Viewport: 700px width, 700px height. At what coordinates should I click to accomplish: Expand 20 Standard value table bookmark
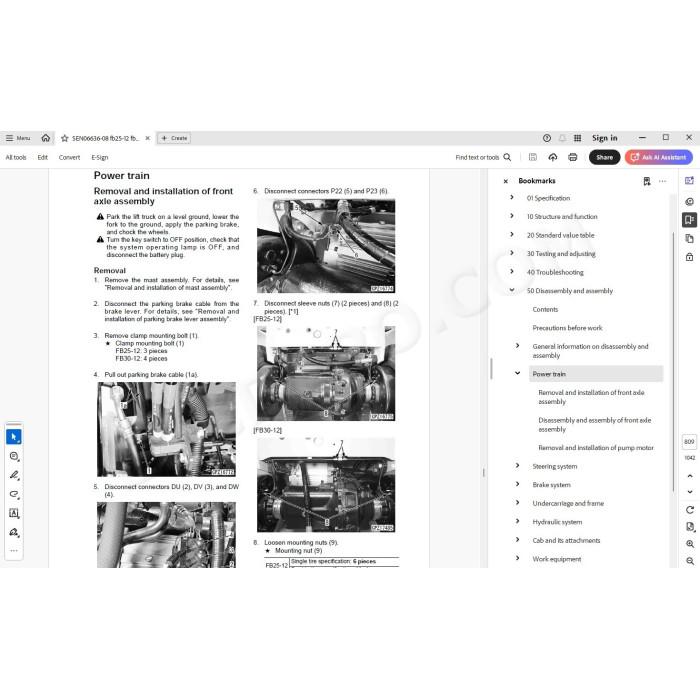(x=512, y=234)
